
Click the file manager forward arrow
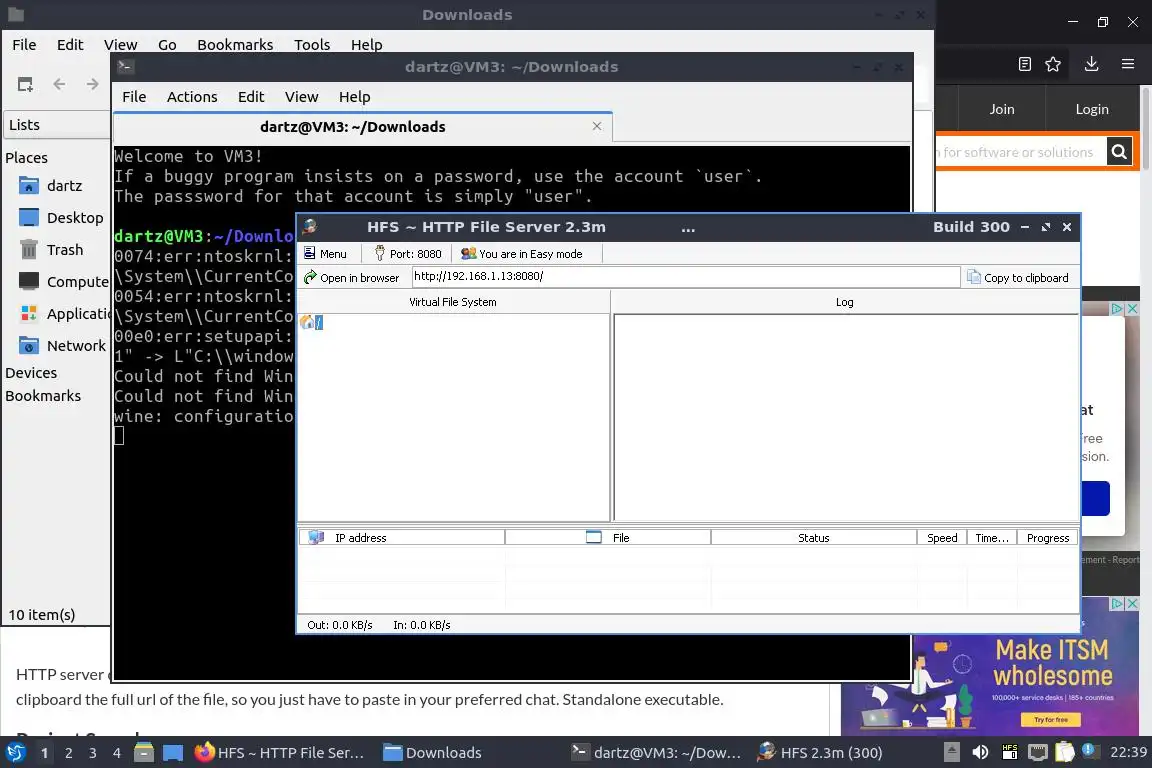click(x=92, y=84)
